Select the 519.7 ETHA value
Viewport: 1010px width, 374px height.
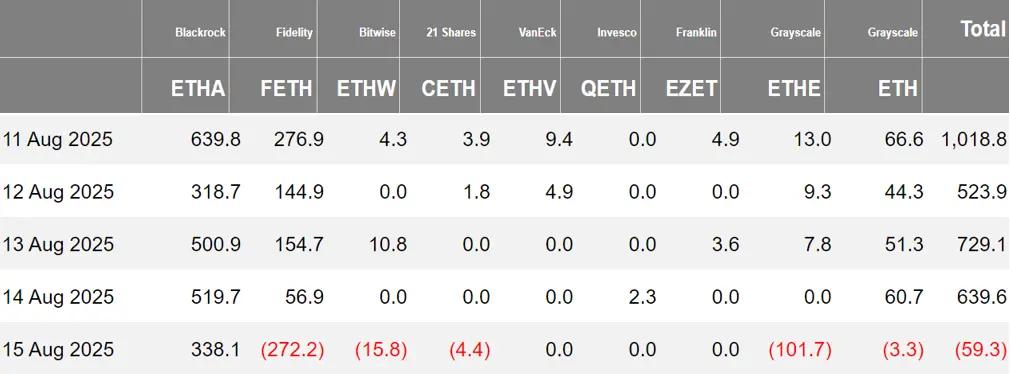(216, 297)
